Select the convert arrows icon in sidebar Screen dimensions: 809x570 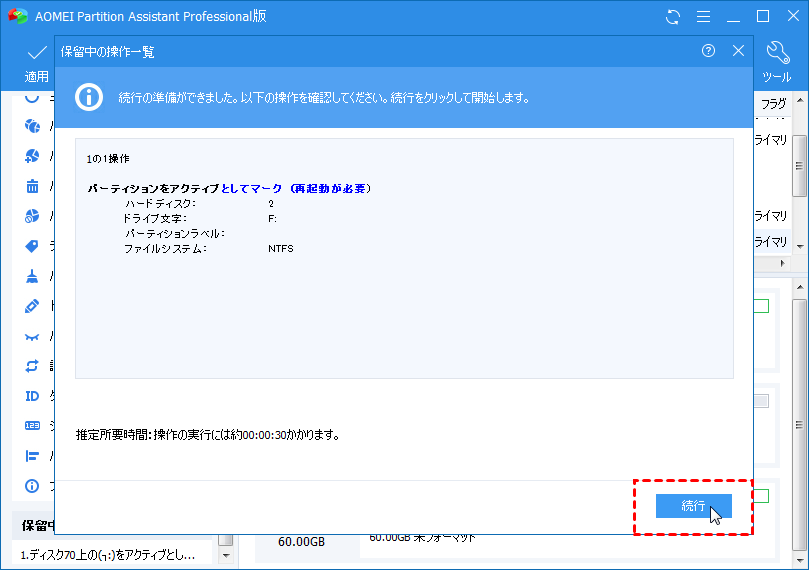pos(32,366)
